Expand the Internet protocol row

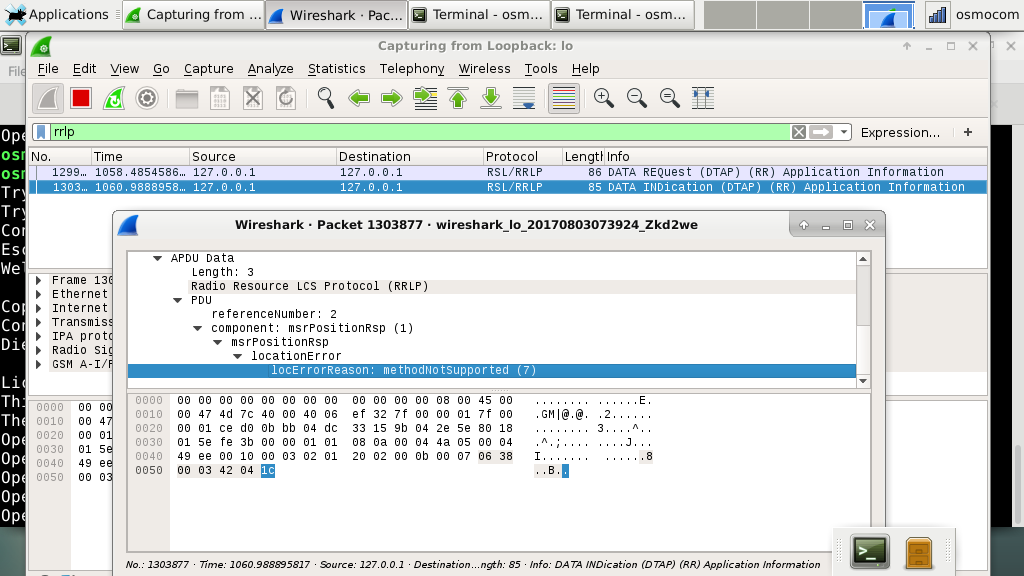click(x=39, y=308)
